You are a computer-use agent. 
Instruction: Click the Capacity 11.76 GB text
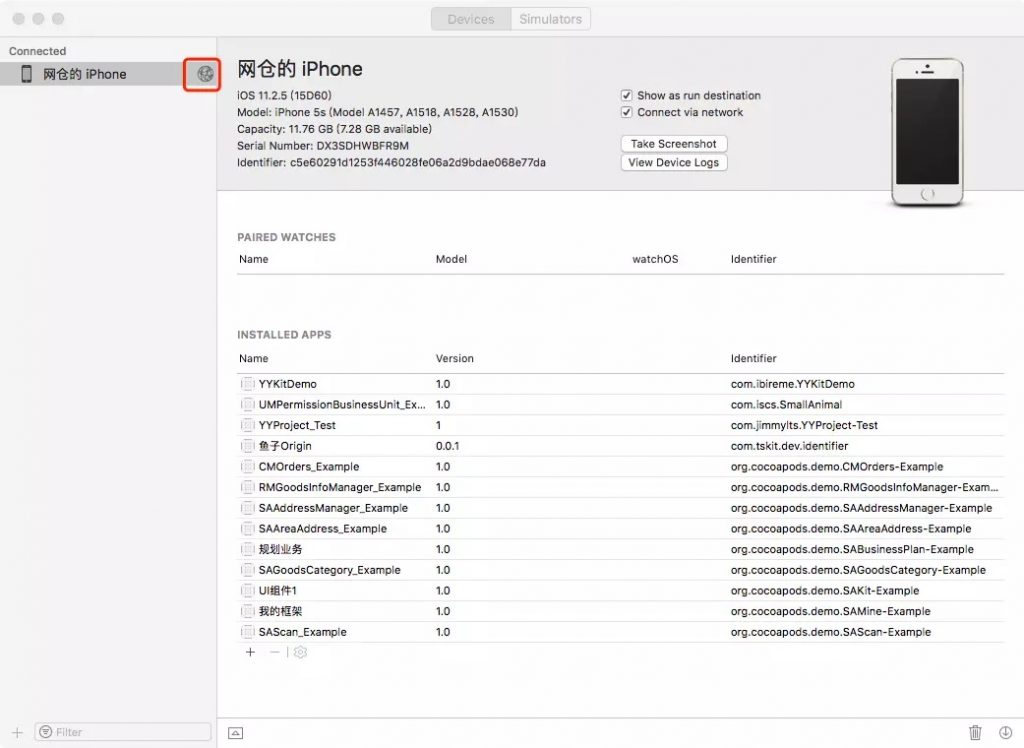334,129
